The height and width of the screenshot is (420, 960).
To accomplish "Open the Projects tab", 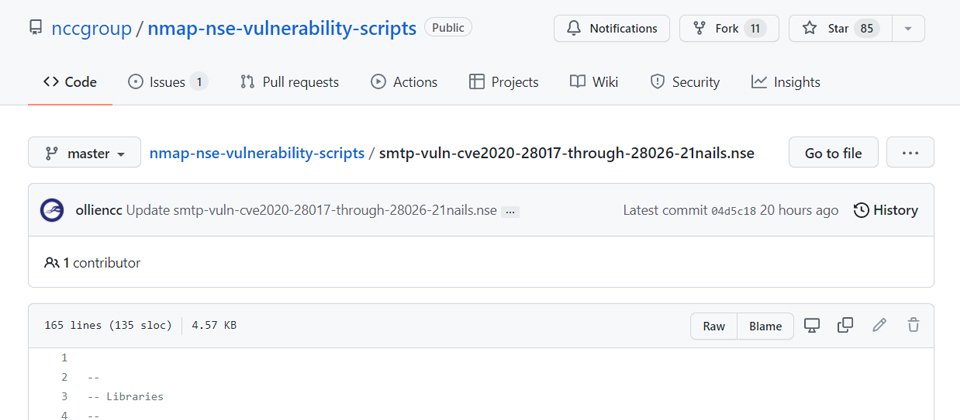I will point(503,82).
